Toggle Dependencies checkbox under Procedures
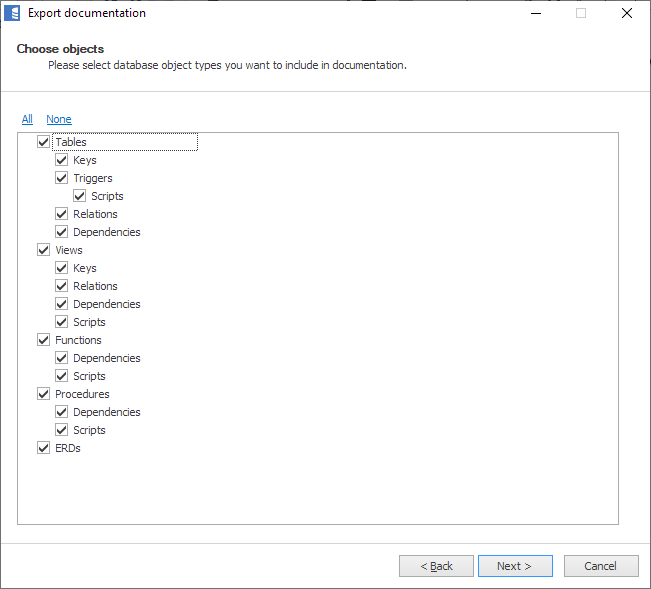Screen dimensions: 651x589 61,412
